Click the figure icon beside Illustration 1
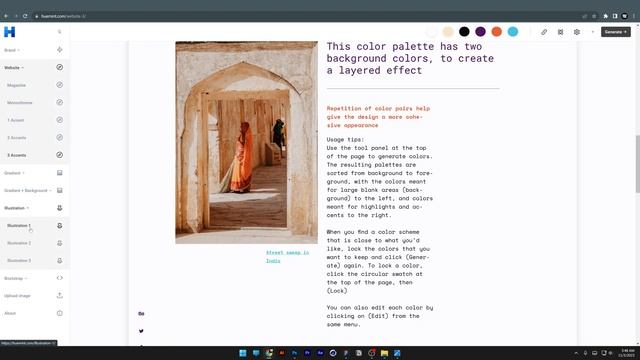The image size is (640, 360). (x=60, y=225)
